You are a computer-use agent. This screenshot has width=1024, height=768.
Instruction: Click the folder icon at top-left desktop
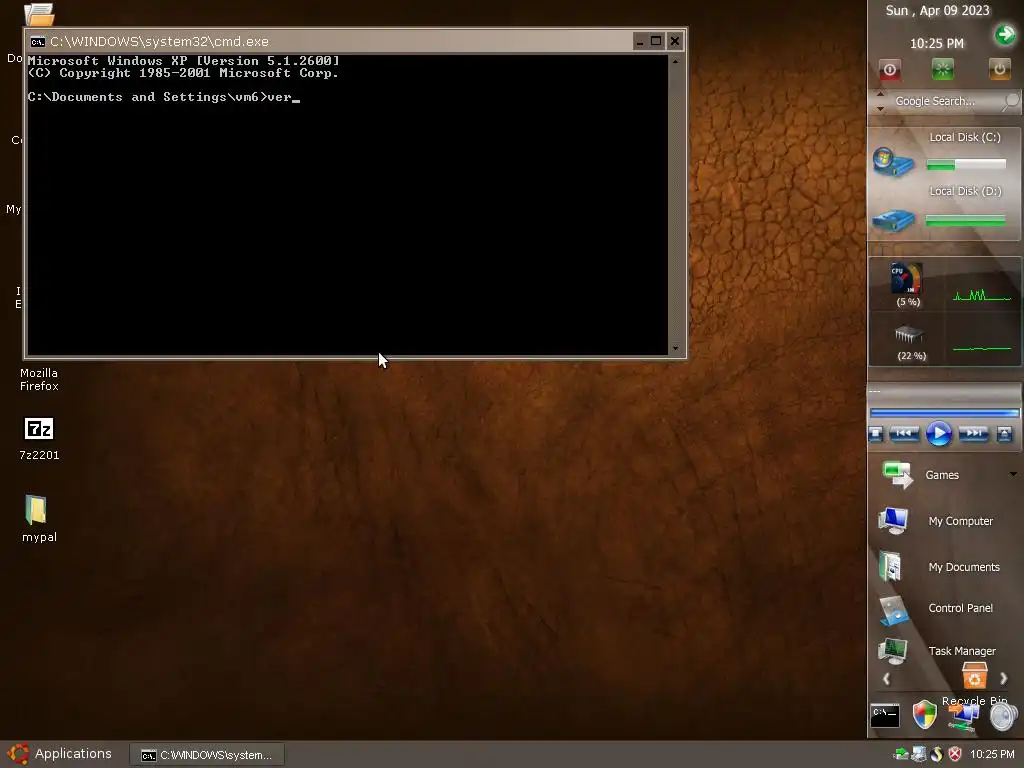(x=39, y=14)
